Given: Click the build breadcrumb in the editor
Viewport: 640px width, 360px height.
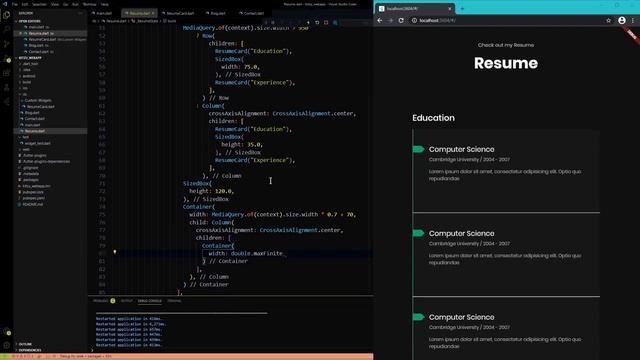Looking at the screenshot, I should (x=171, y=21).
